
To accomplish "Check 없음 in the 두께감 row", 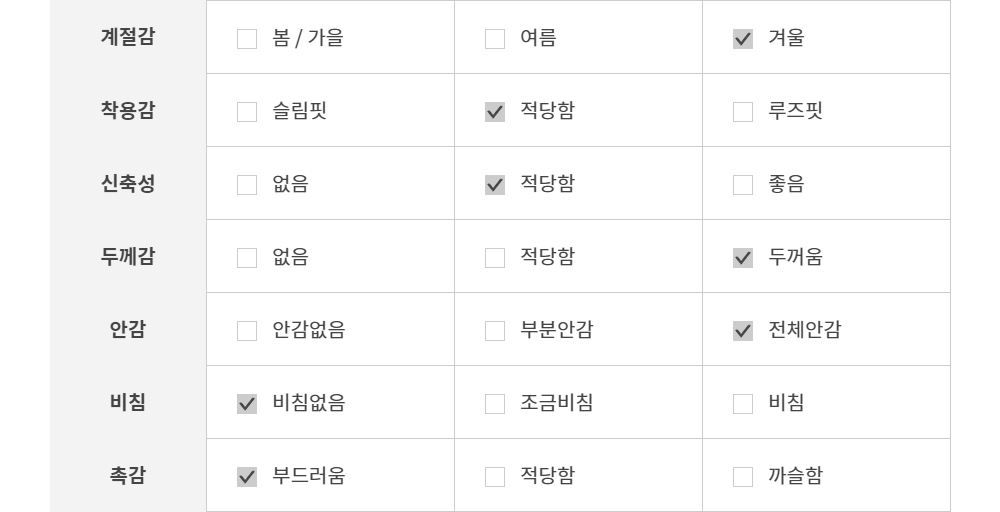I will pos(247,258).
